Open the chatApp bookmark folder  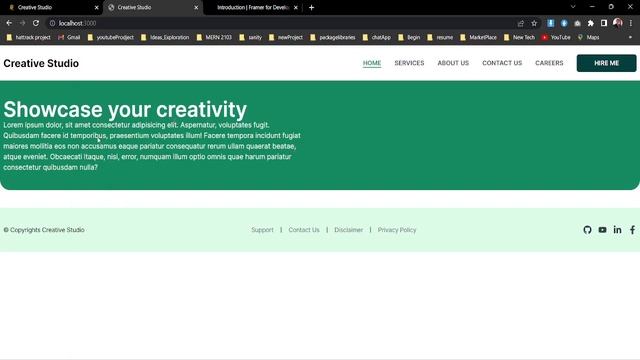coord(377,37)
